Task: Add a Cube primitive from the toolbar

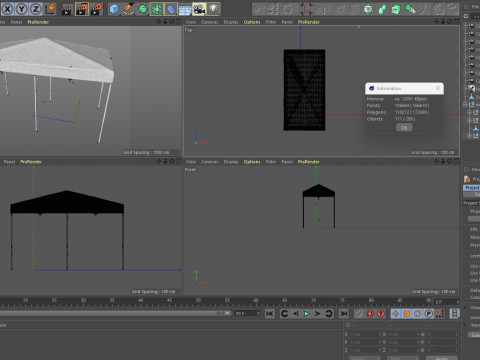Action: pos(114,9)
